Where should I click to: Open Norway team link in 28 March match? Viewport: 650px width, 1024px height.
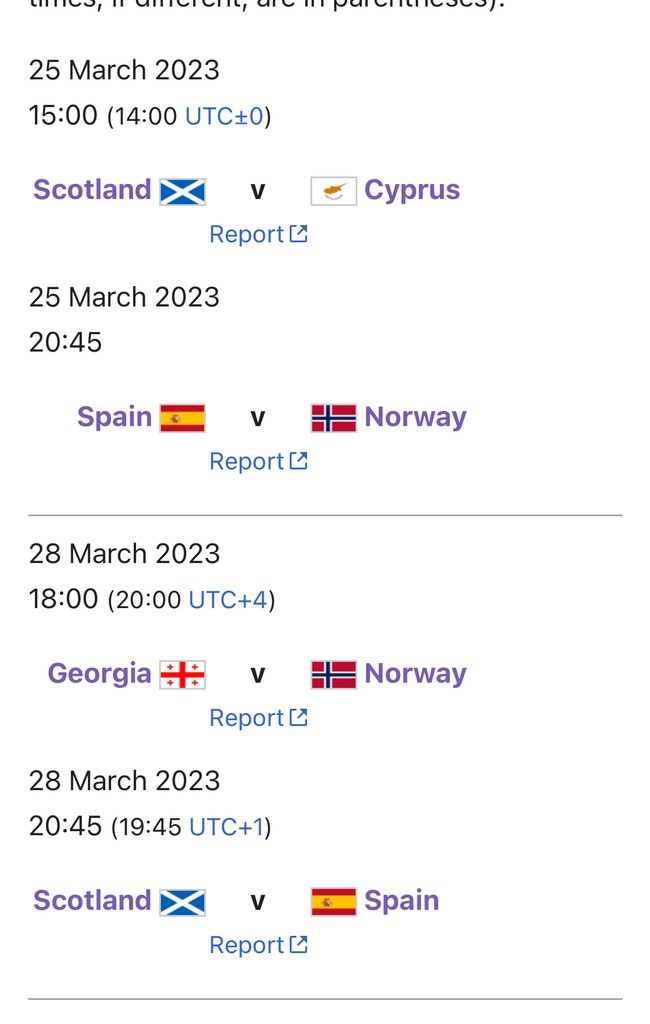tap(415, 673)
